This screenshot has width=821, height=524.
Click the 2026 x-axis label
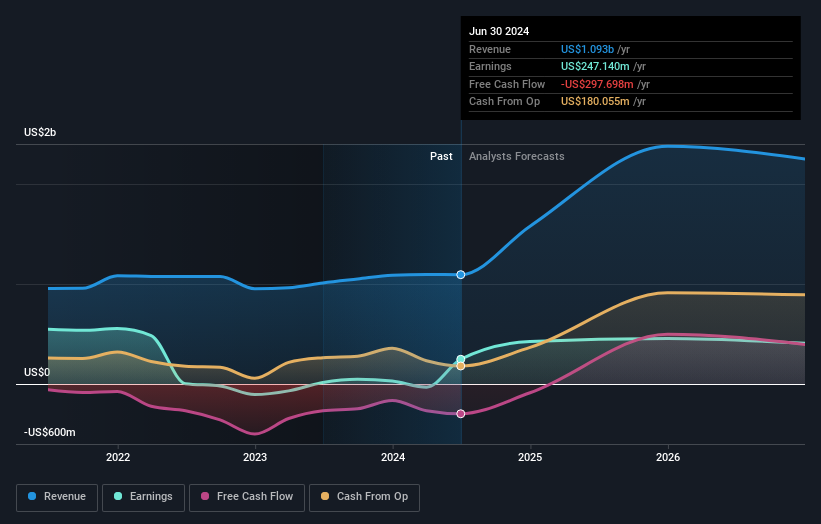coord(668,457)
